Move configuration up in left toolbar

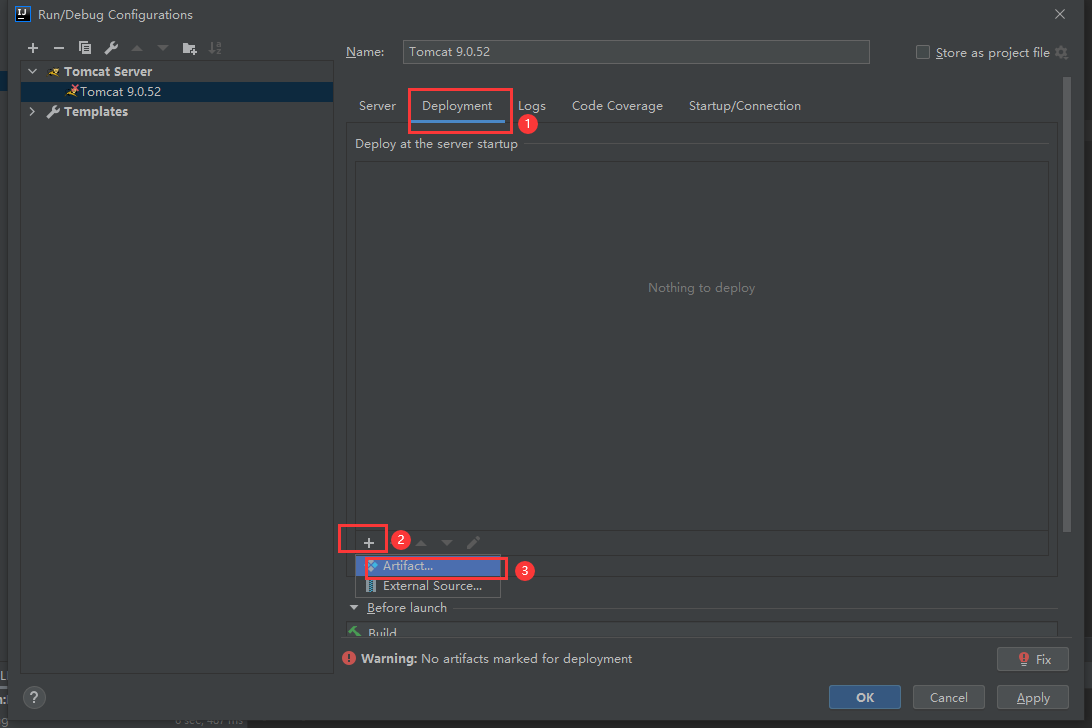click(137, 48)
